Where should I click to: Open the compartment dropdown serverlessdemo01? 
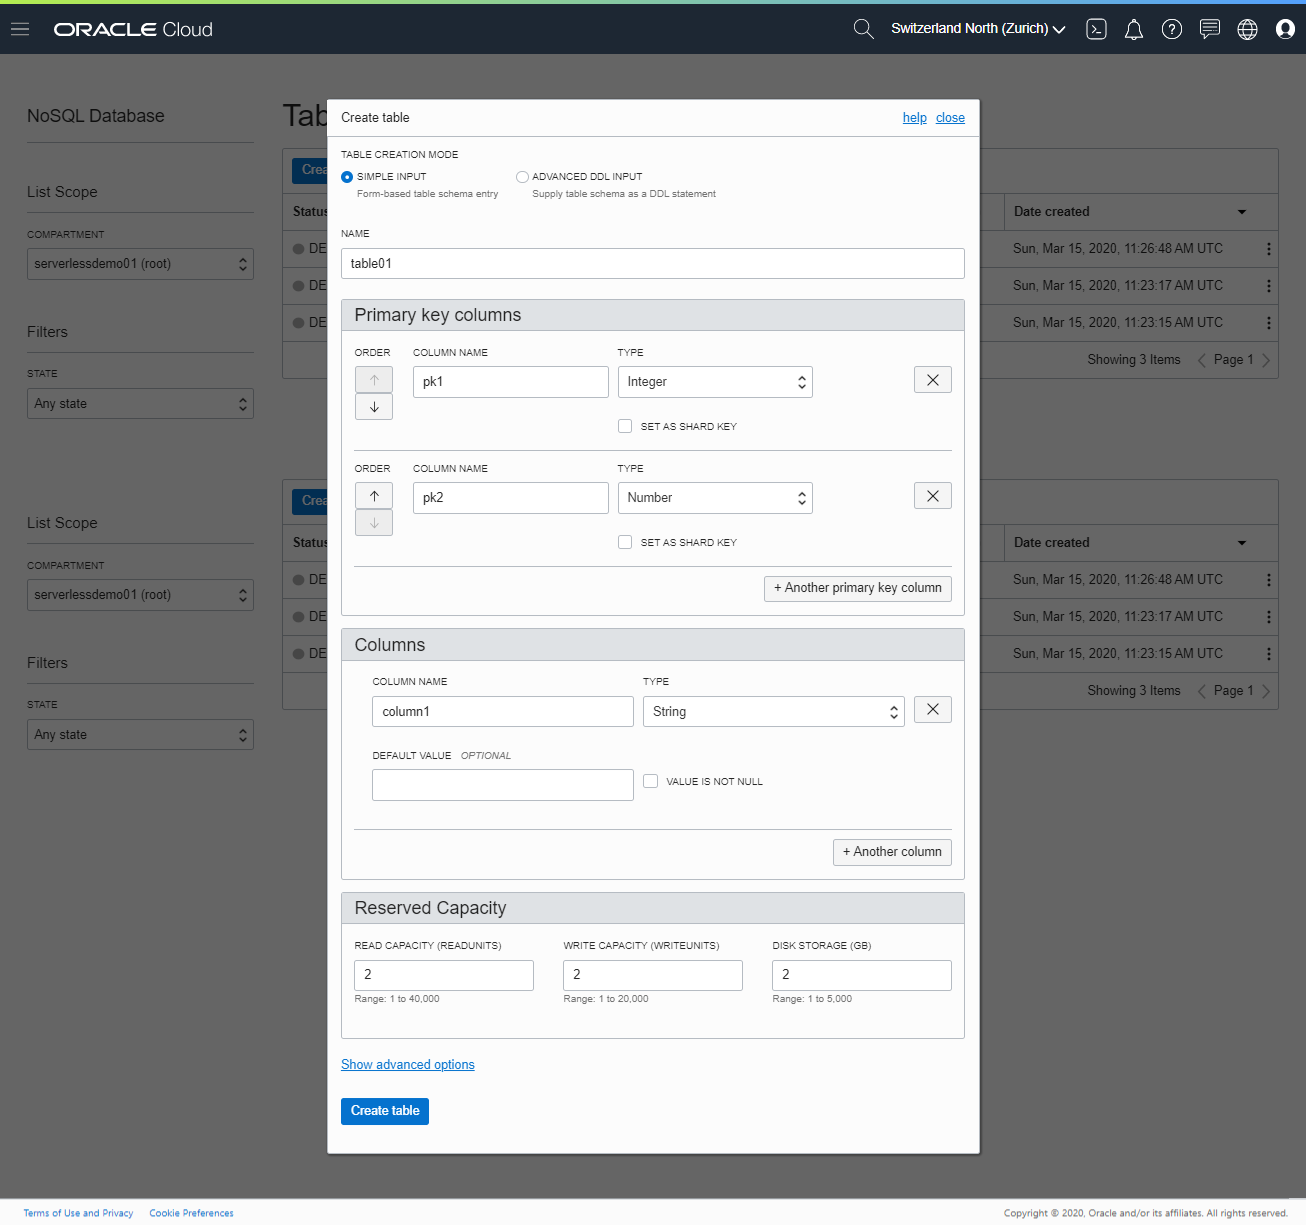point(140,263)
